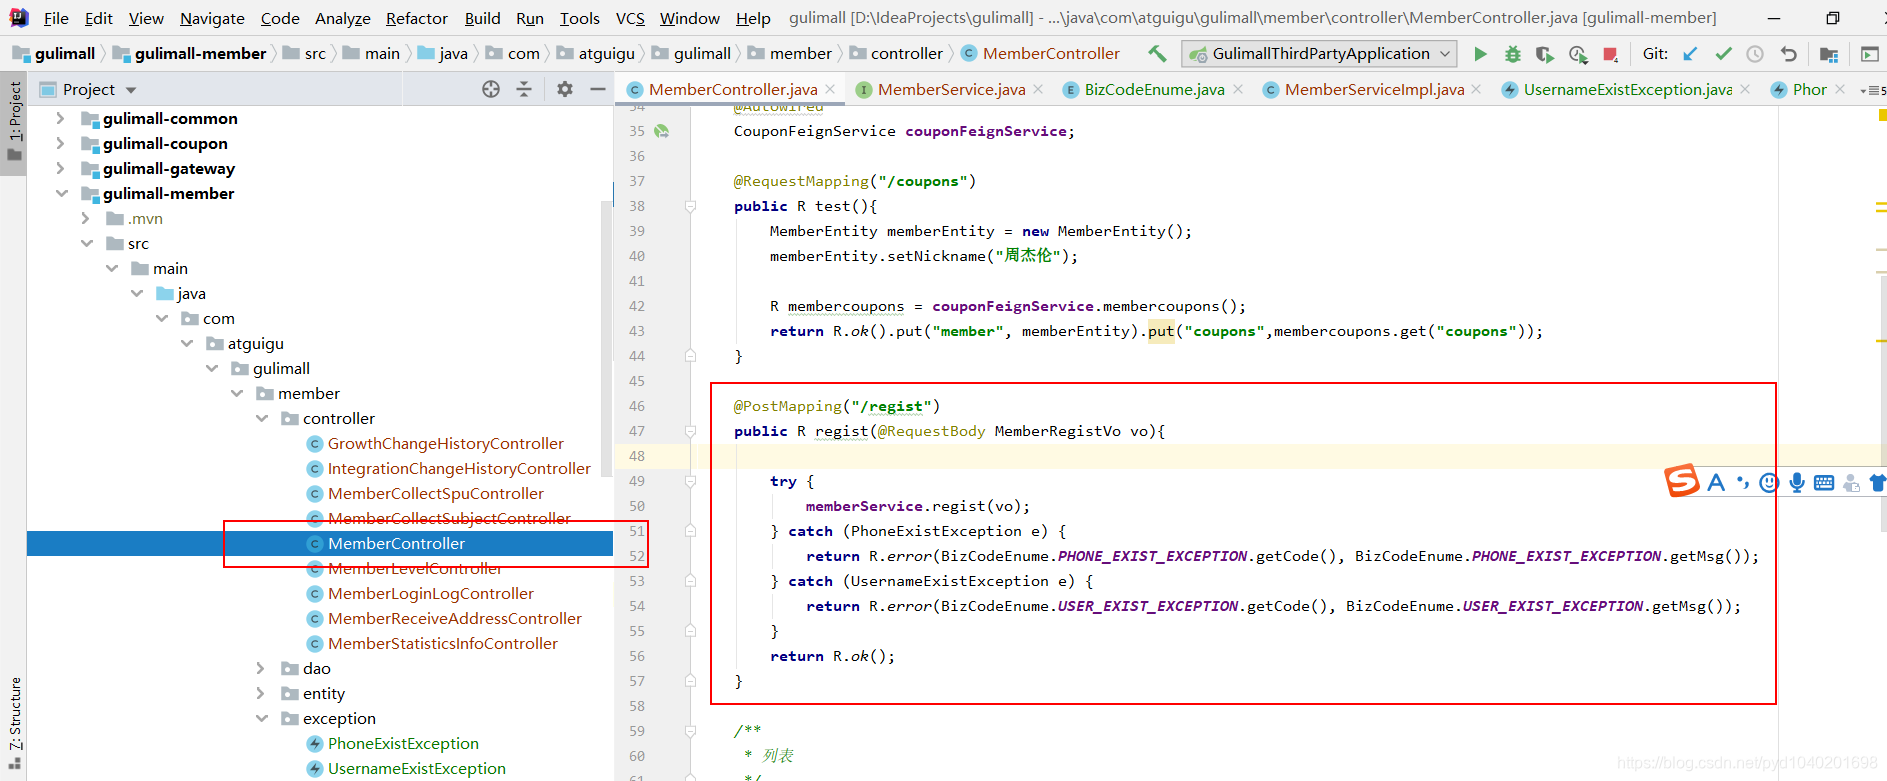The height and width of the screenshot is (781, 1887).
Task: Update project via blue Git arrow
Action: 1690,54
